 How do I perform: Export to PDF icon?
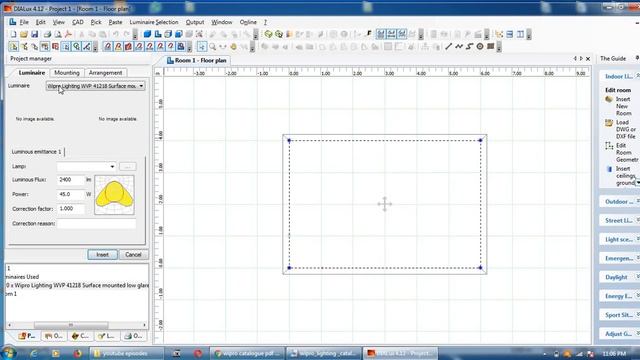tap(68, 34)
